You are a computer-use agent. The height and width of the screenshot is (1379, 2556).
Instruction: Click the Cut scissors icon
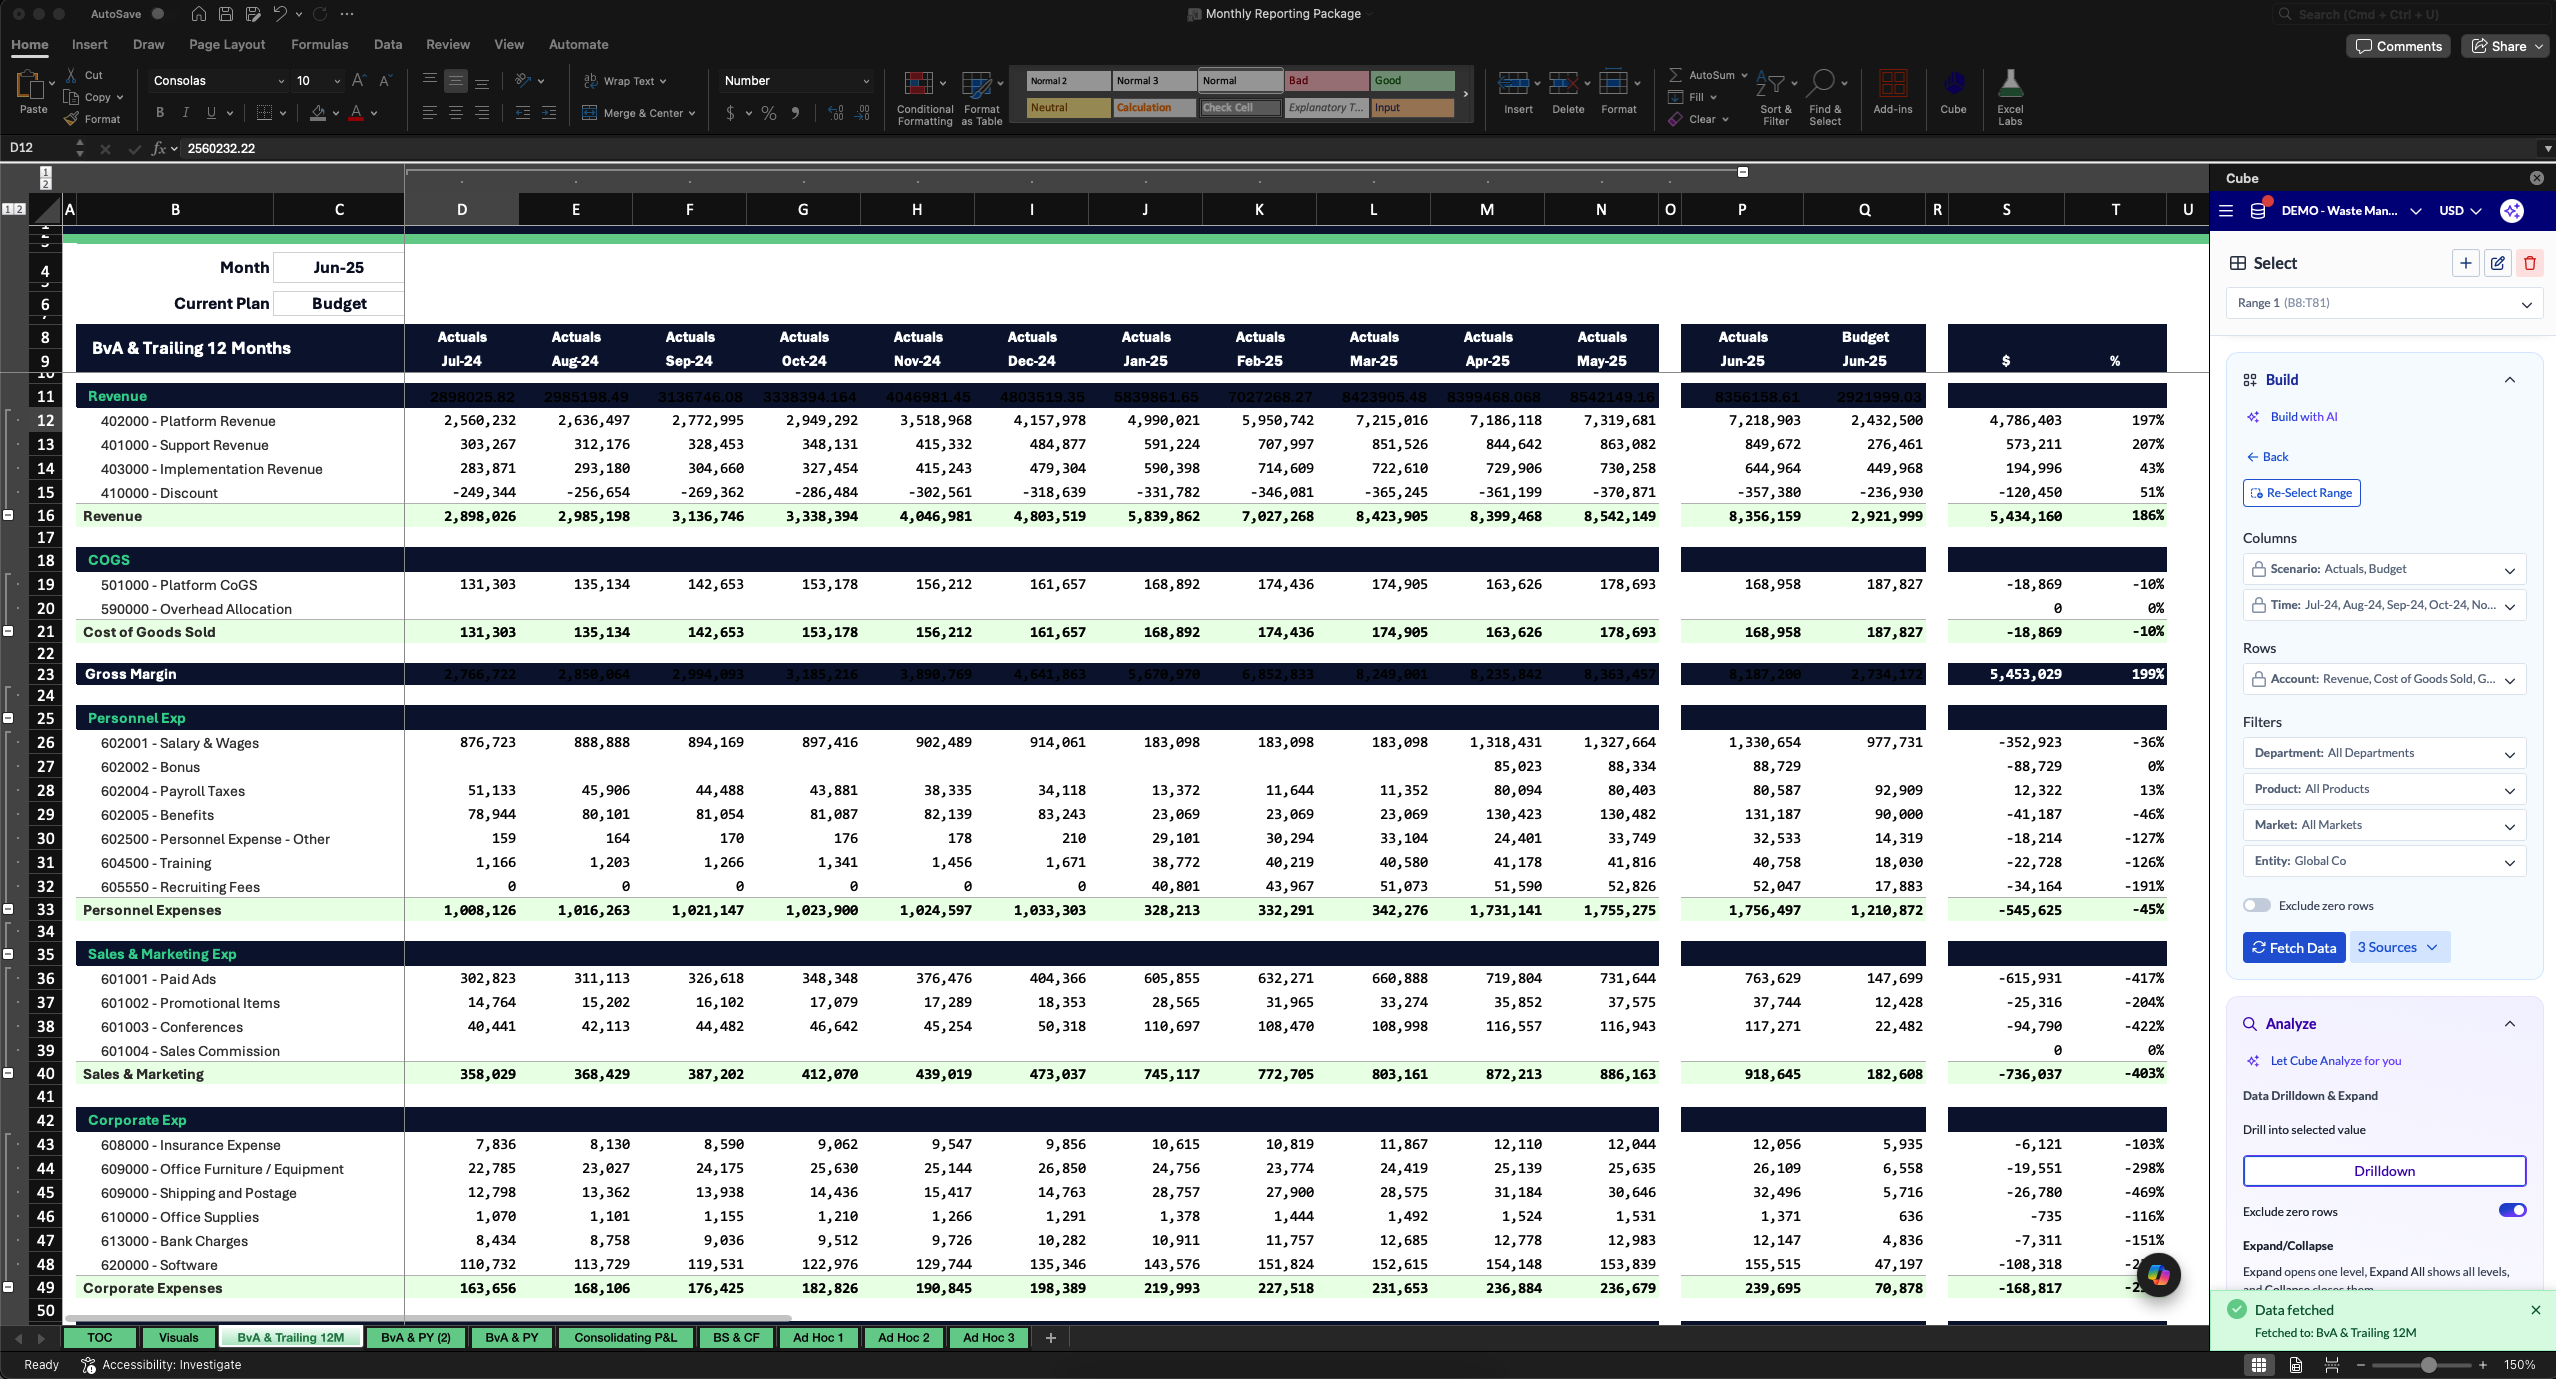pyautogui.click(x=71, y=75)
